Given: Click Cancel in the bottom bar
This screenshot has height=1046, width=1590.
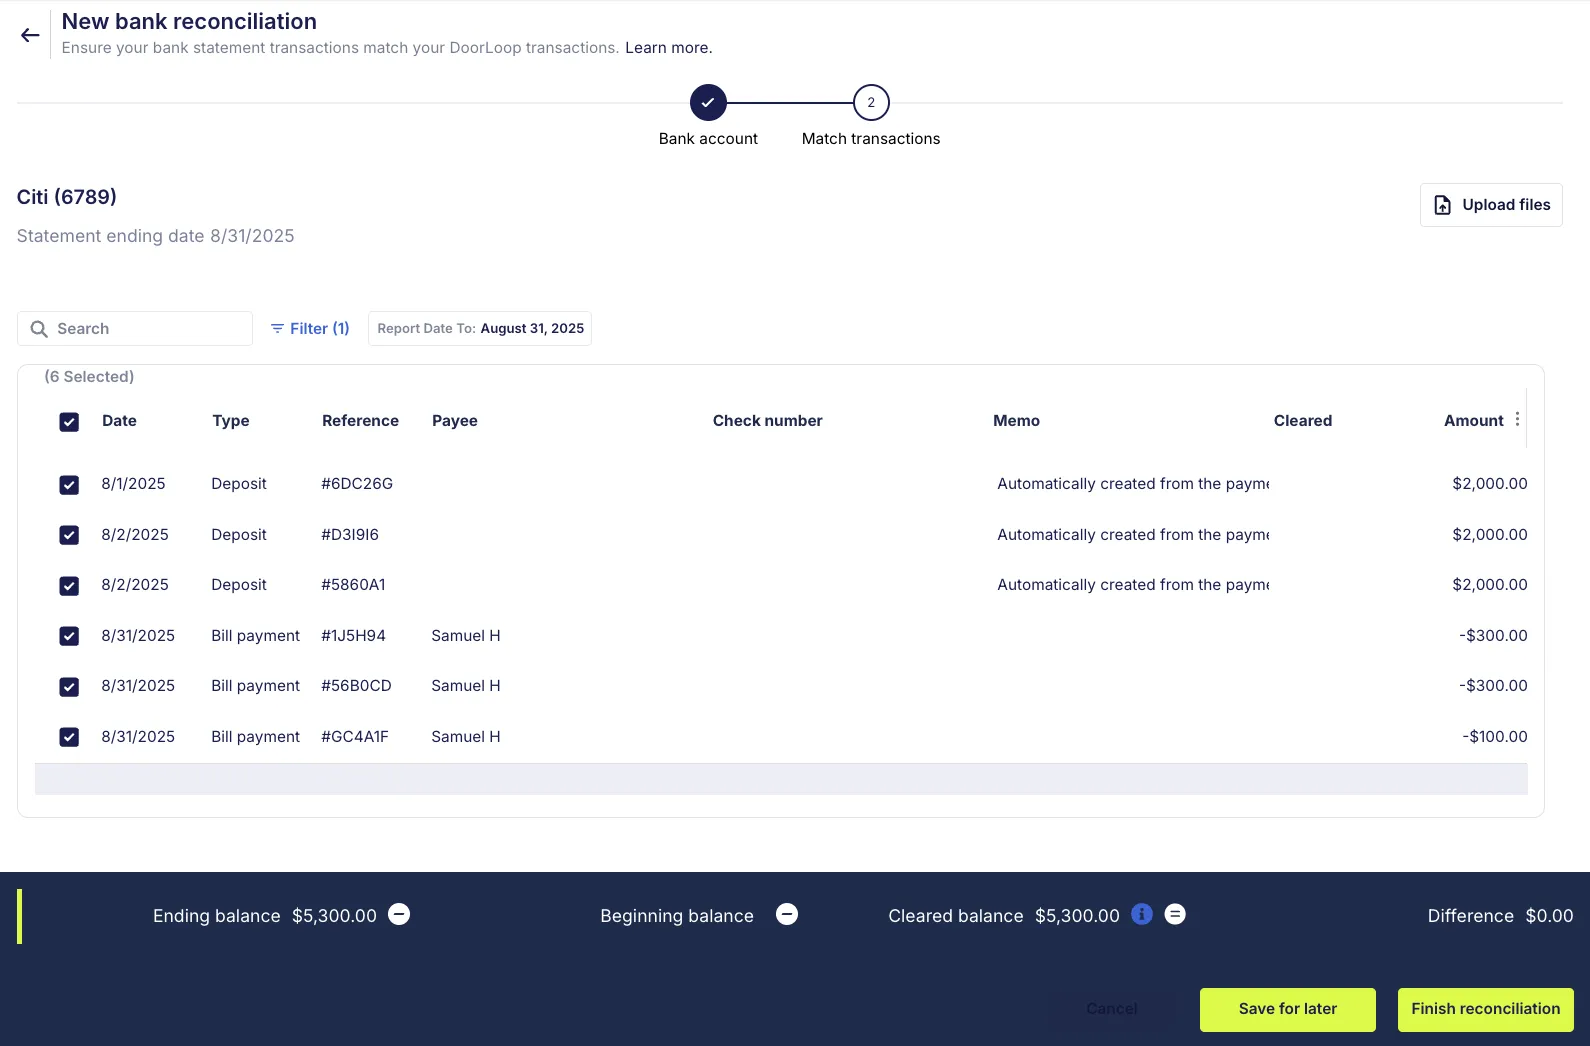Looking at the screenshot, I should (1112, 1009).
